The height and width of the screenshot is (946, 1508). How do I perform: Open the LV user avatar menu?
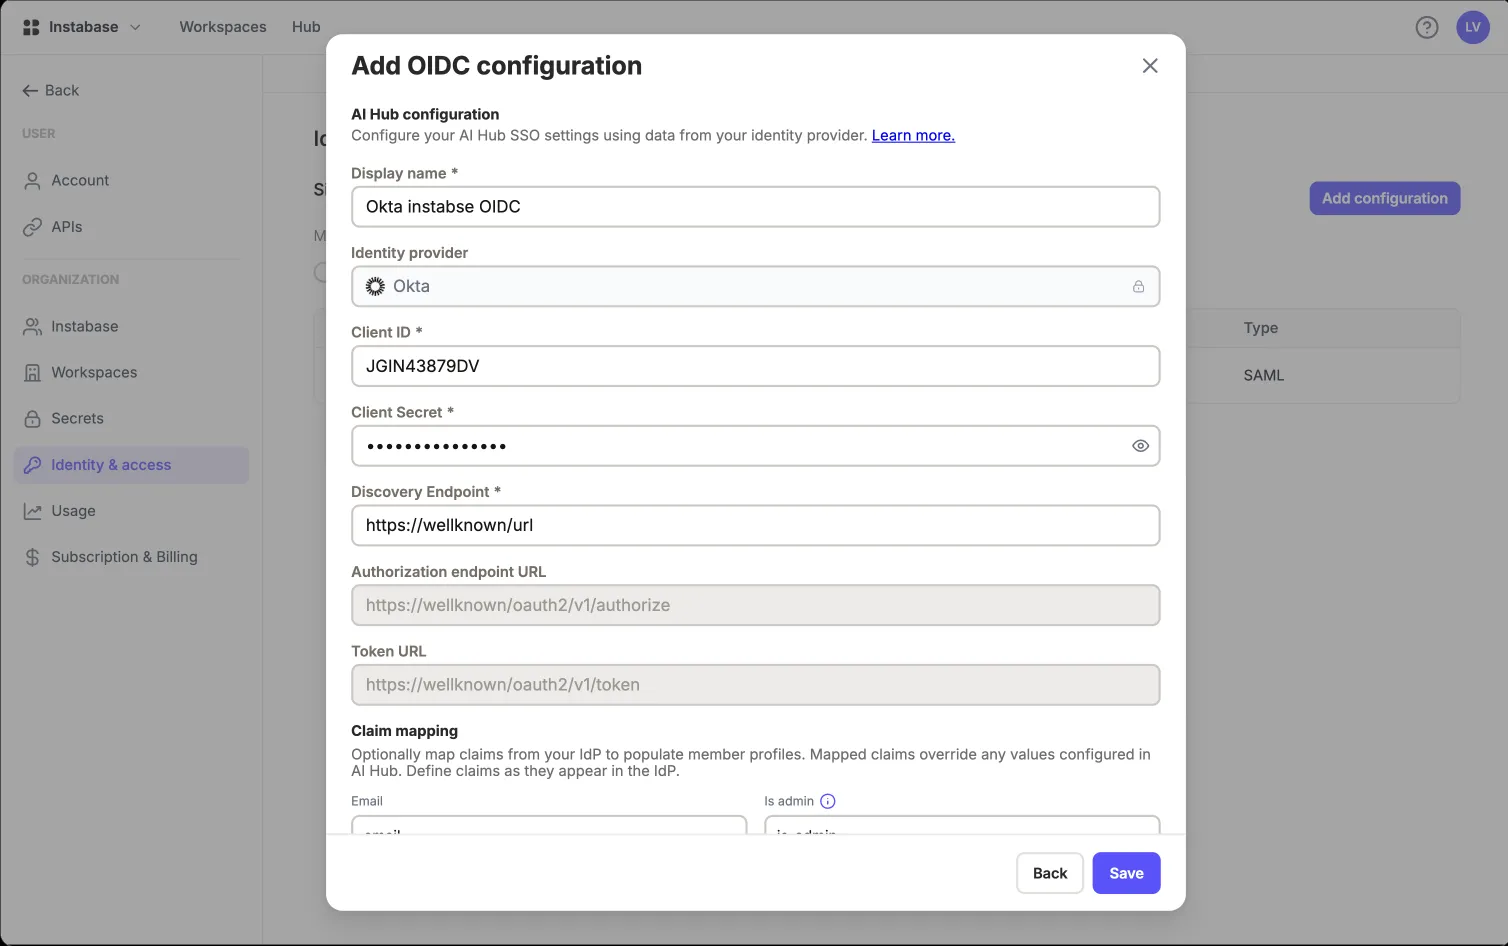[1473, 27]
